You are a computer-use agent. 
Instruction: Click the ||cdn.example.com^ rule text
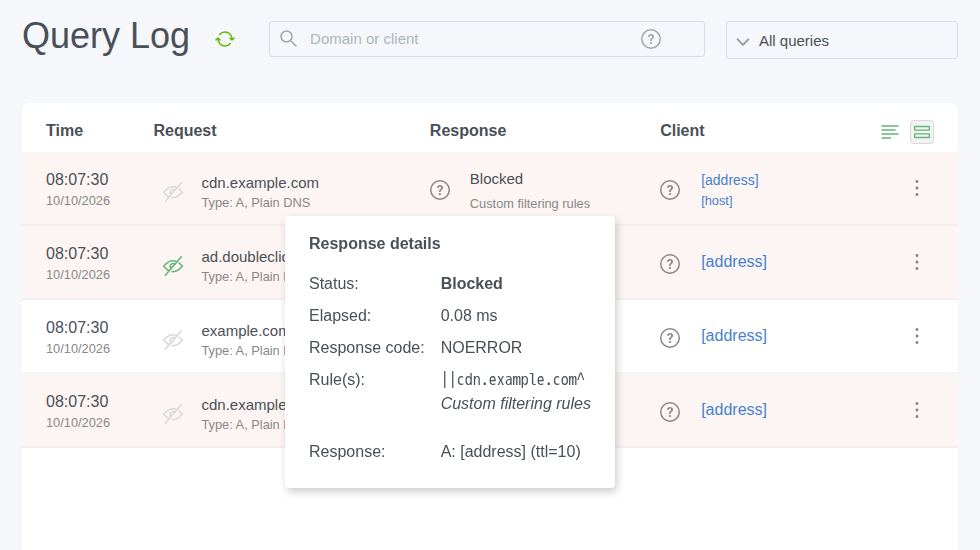click(x=513, y=379)
